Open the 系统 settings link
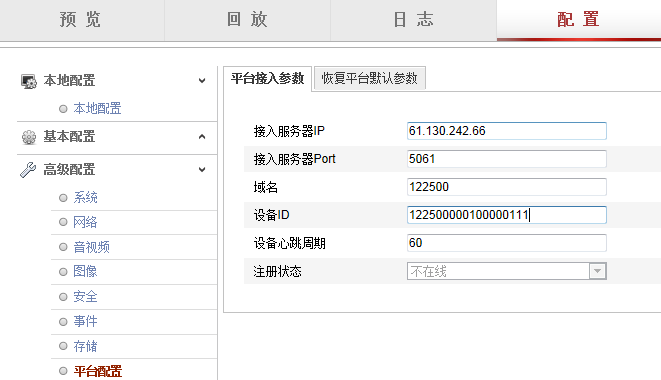 (86, 198)
